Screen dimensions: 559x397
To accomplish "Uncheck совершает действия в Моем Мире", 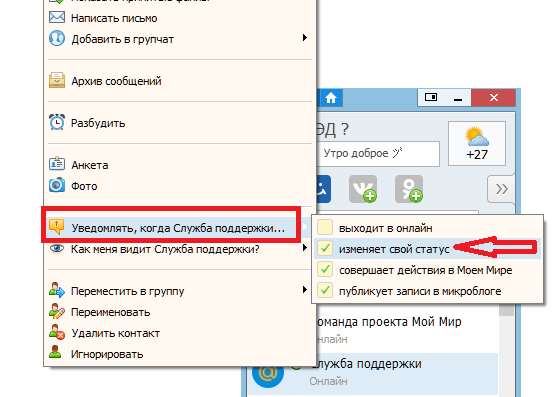I will point(325,269).
